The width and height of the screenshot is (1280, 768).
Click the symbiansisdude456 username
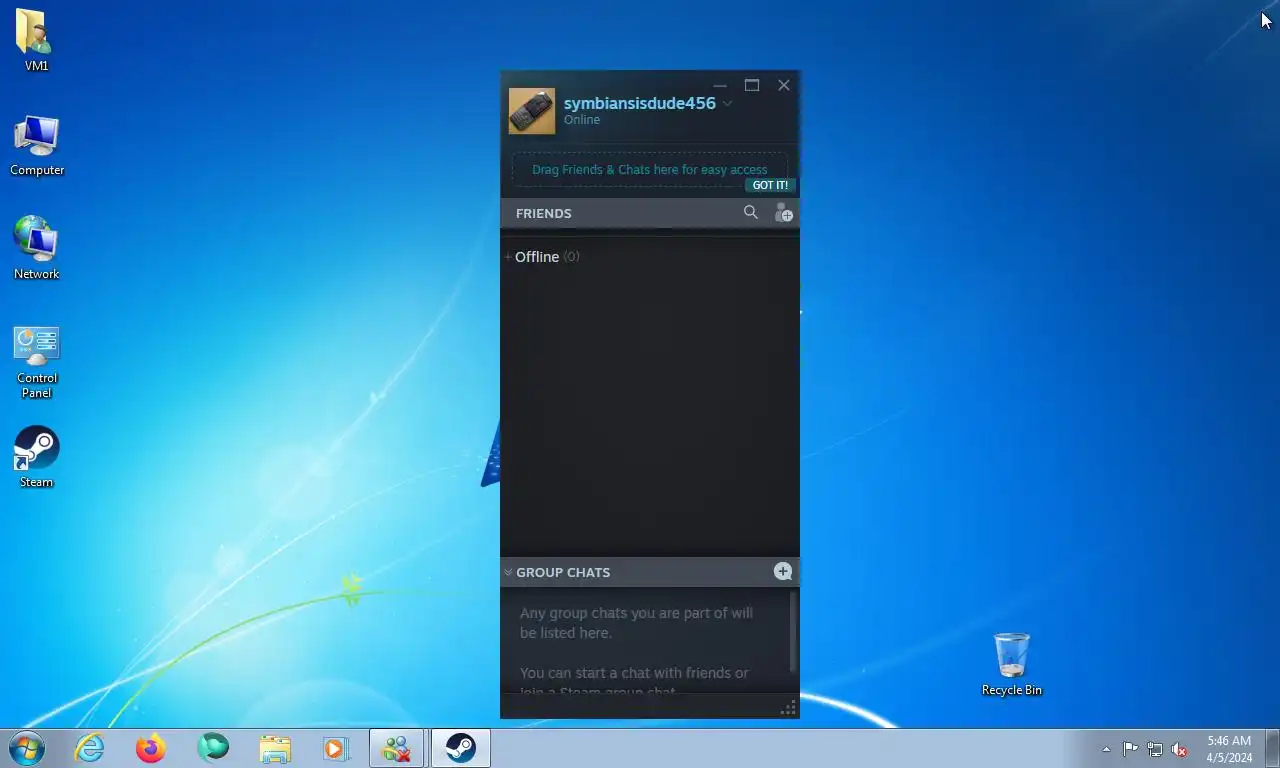640,103
